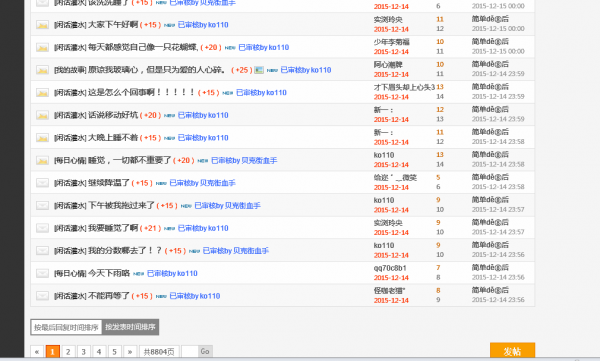Click envelope icon beside 大家下午好啊 thread
The height and width of the screenshot is (361, 600).
click(x=42, y=25)
